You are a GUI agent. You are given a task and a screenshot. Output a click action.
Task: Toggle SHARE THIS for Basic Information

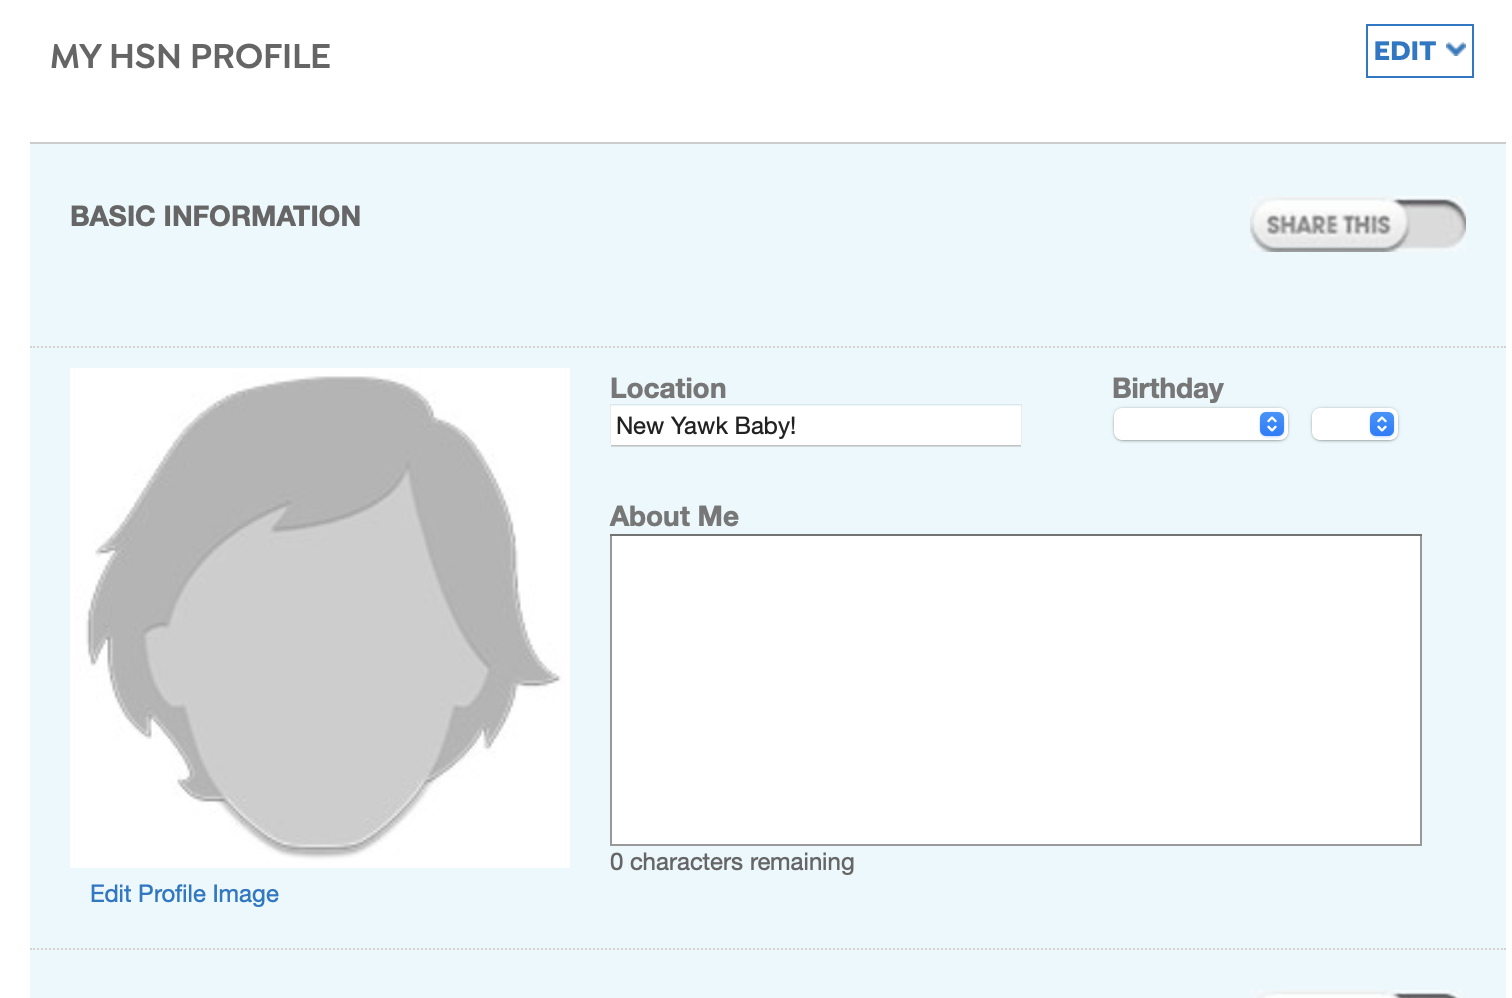pos(1357,225)
